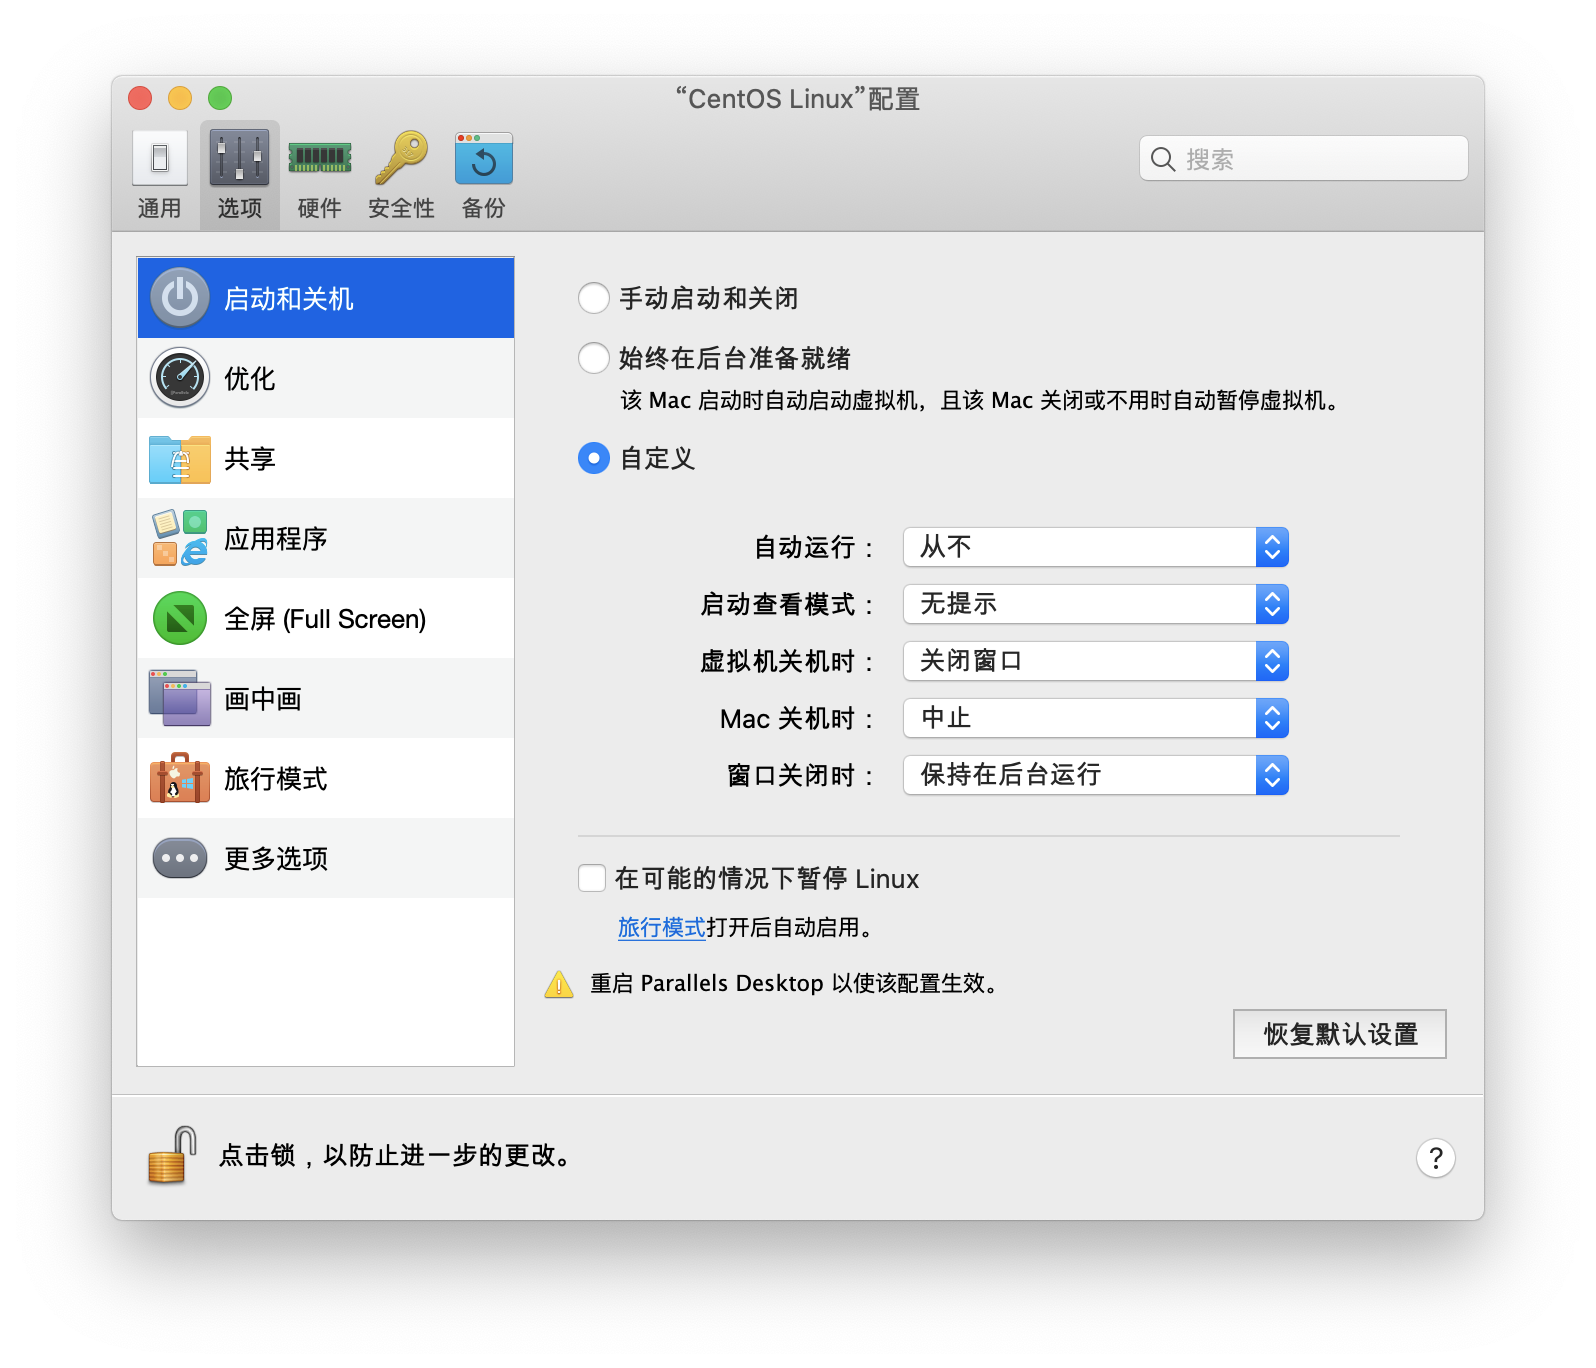Select 始终在后台准备就绪 radio button

594,358
